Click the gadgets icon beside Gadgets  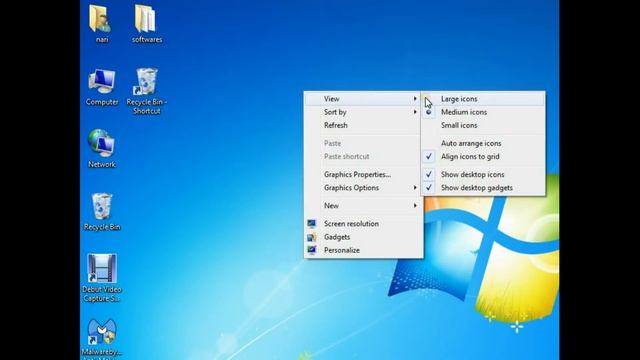[x=311, y=237]
